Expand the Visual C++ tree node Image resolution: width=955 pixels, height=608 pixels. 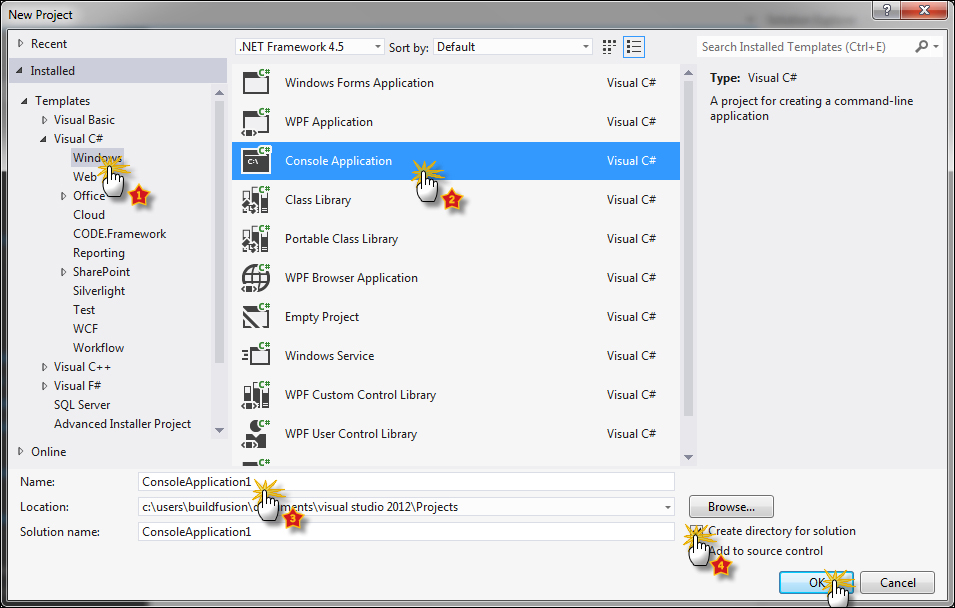click(x=45, y=367)
